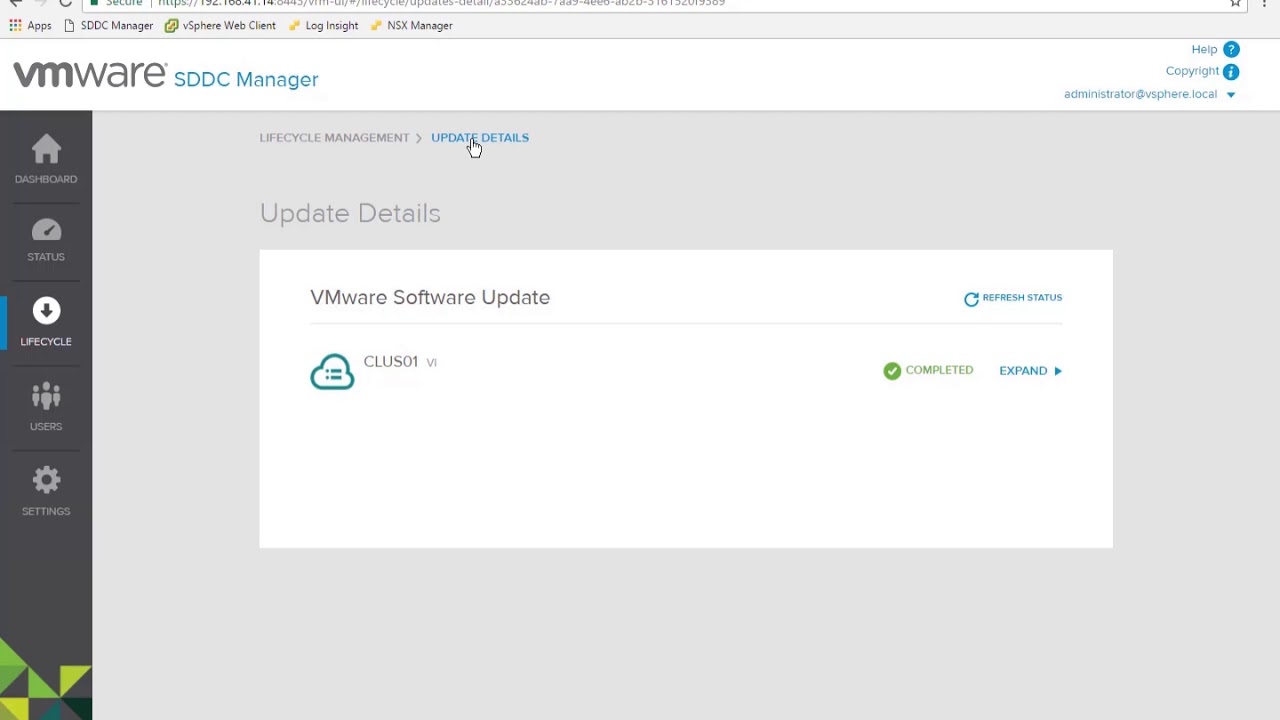Click the Expand arrow for CLUS01
This screenshot has height=720, width=1280.
click(1057, 370)
